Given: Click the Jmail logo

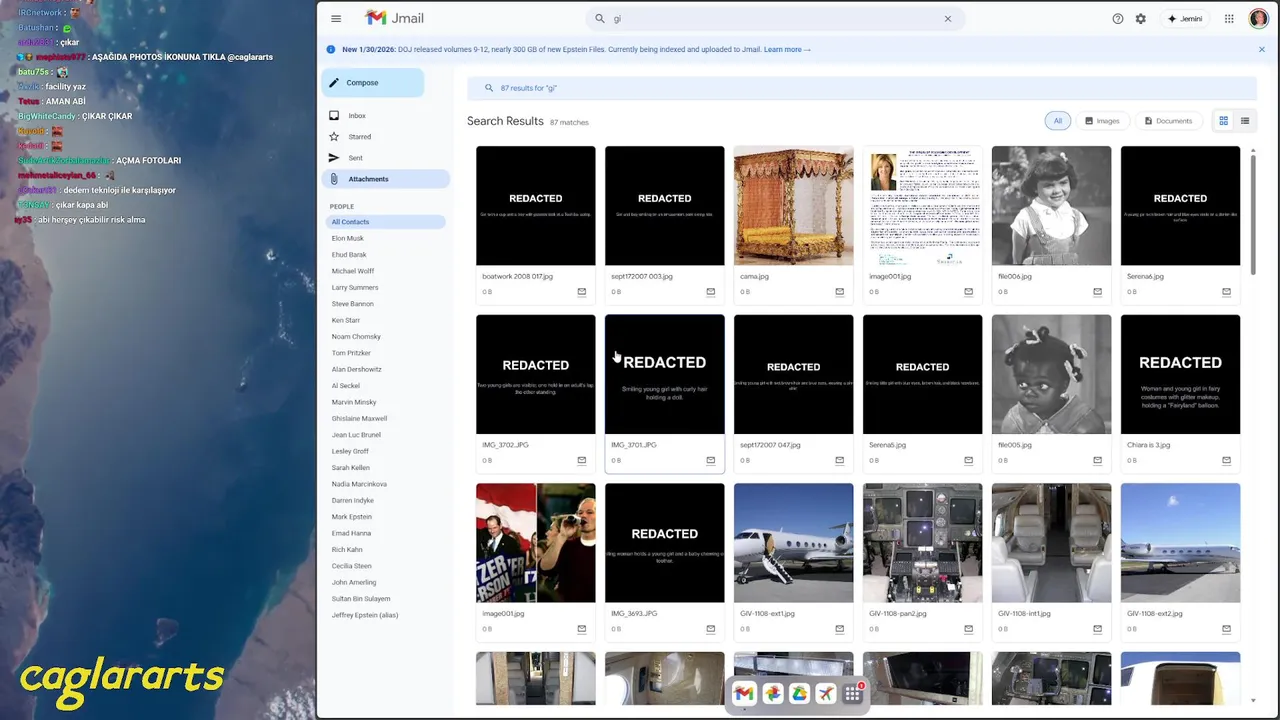Looking at the screenshot, I should click(394, 18).
